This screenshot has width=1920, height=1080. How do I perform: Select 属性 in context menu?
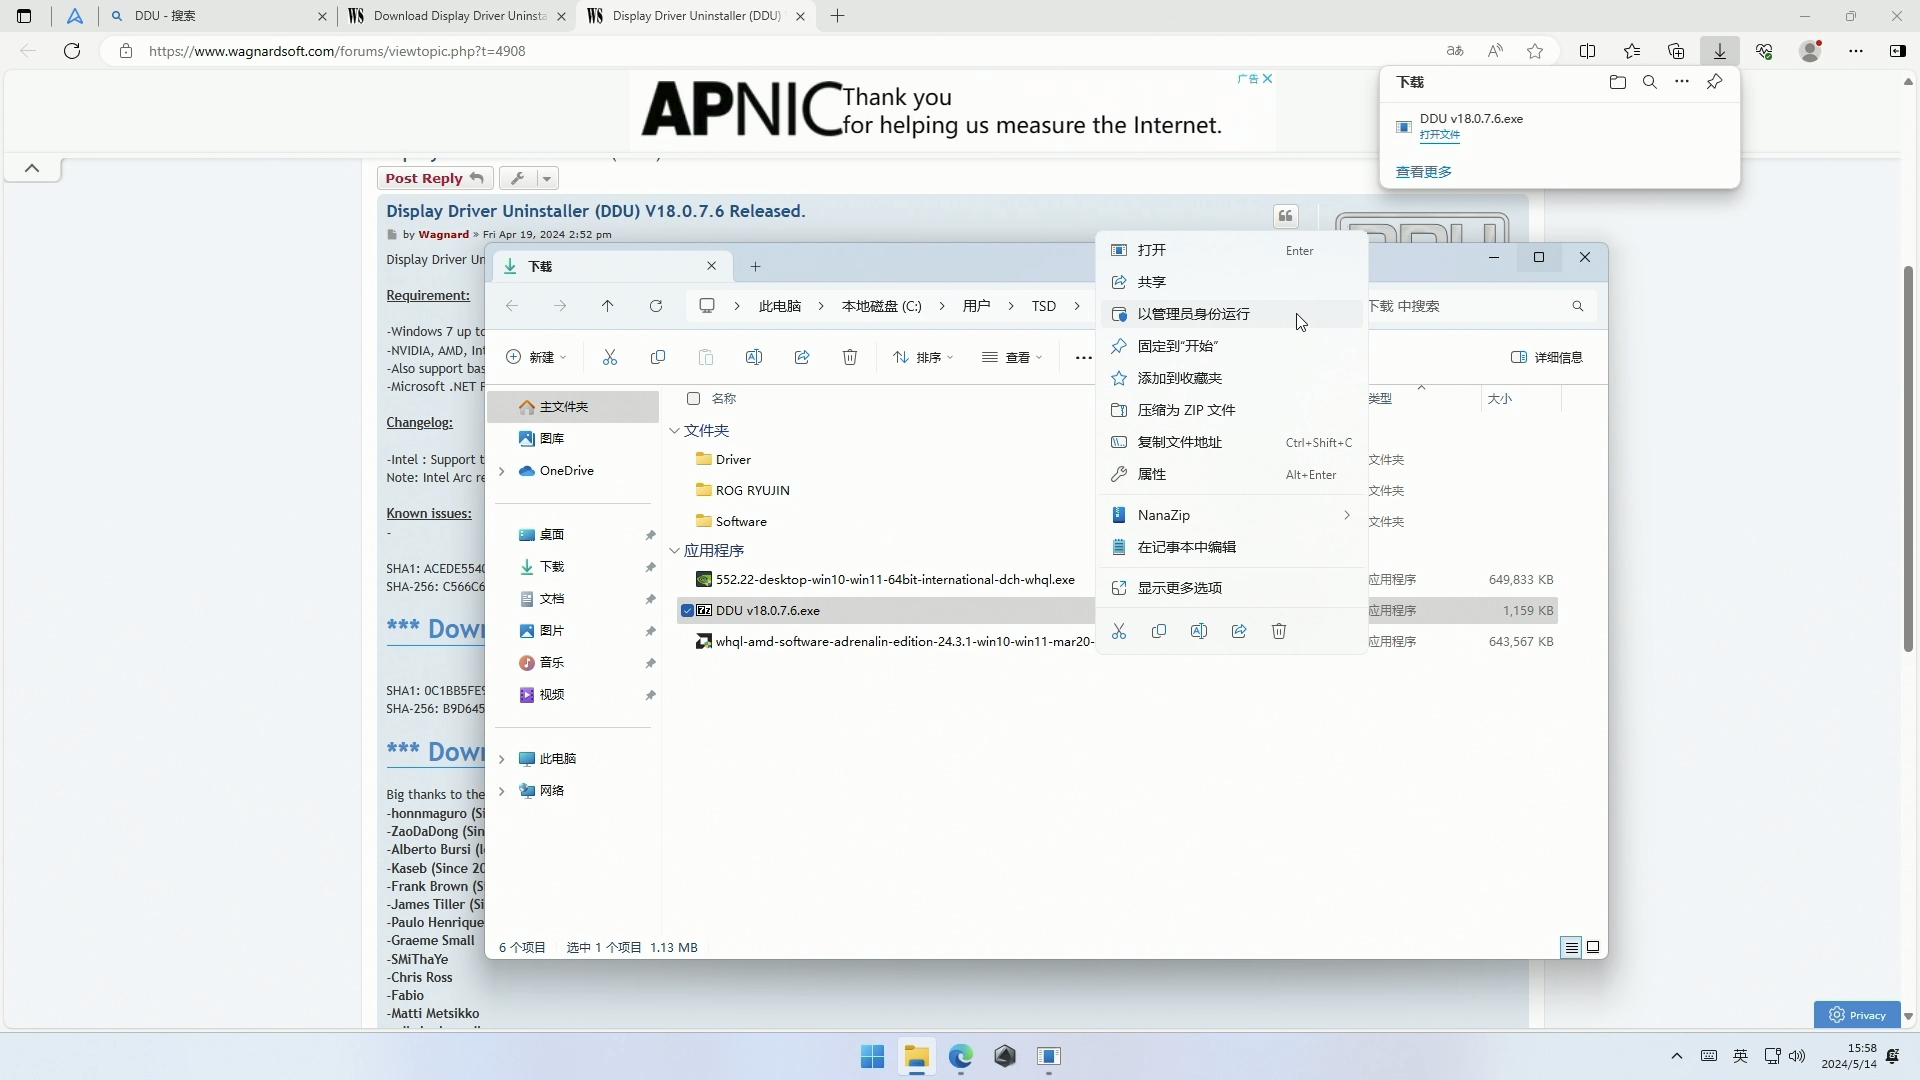(x=1232, y=474)
